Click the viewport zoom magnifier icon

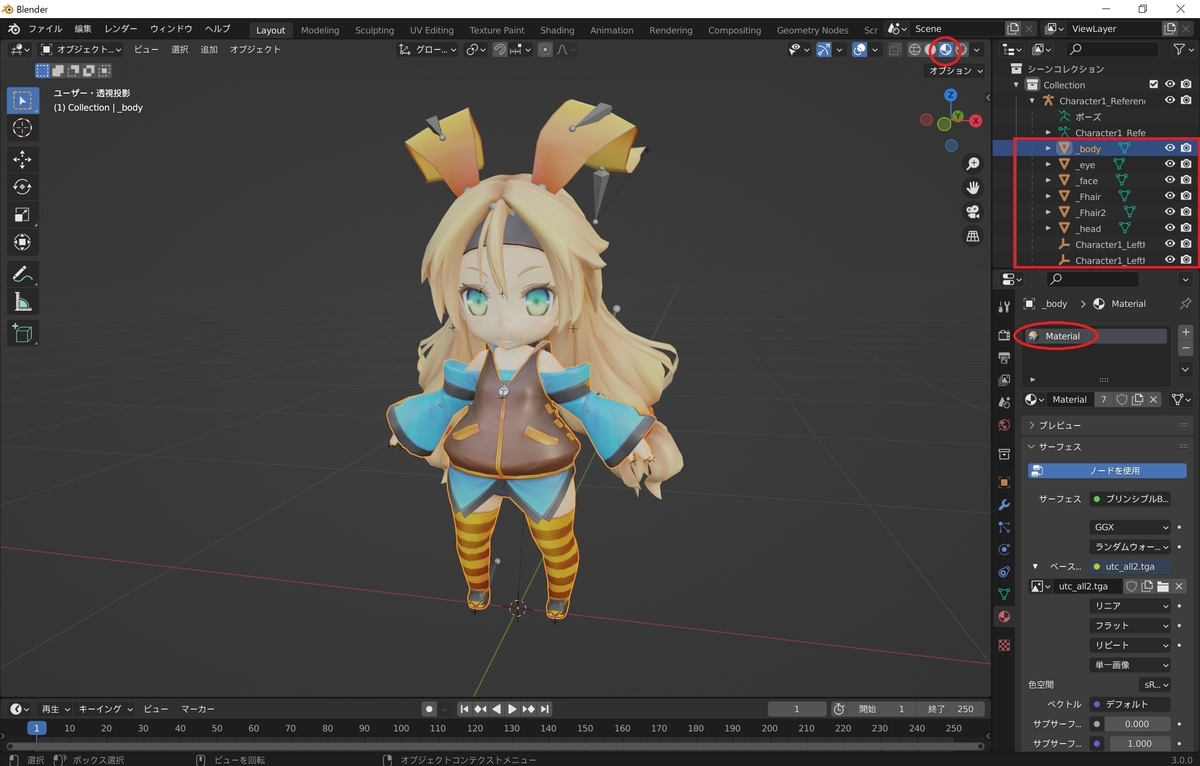click(972, 164)
